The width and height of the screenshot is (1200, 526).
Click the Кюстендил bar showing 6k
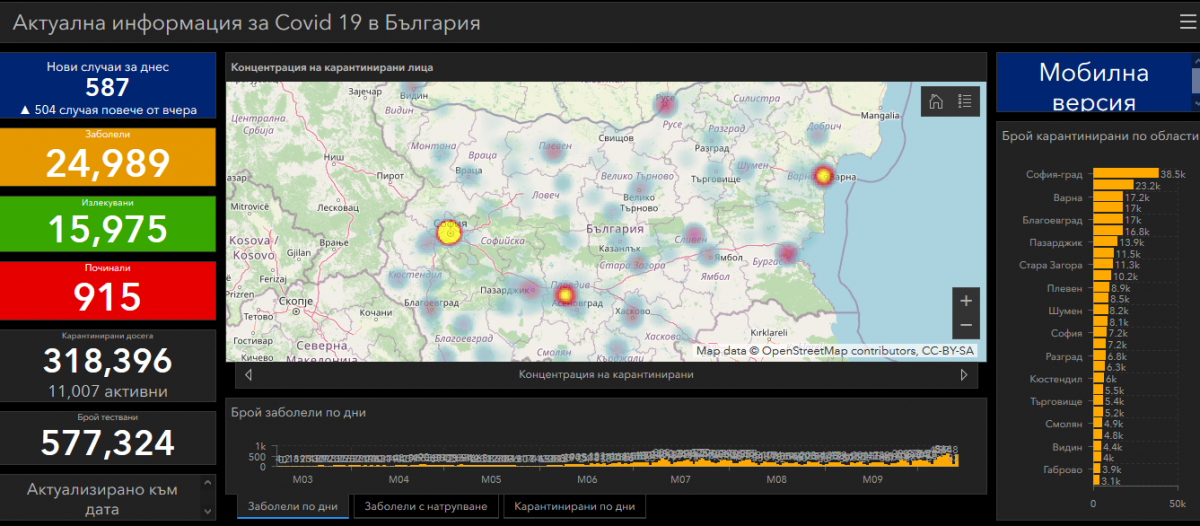click(1097, 379)
